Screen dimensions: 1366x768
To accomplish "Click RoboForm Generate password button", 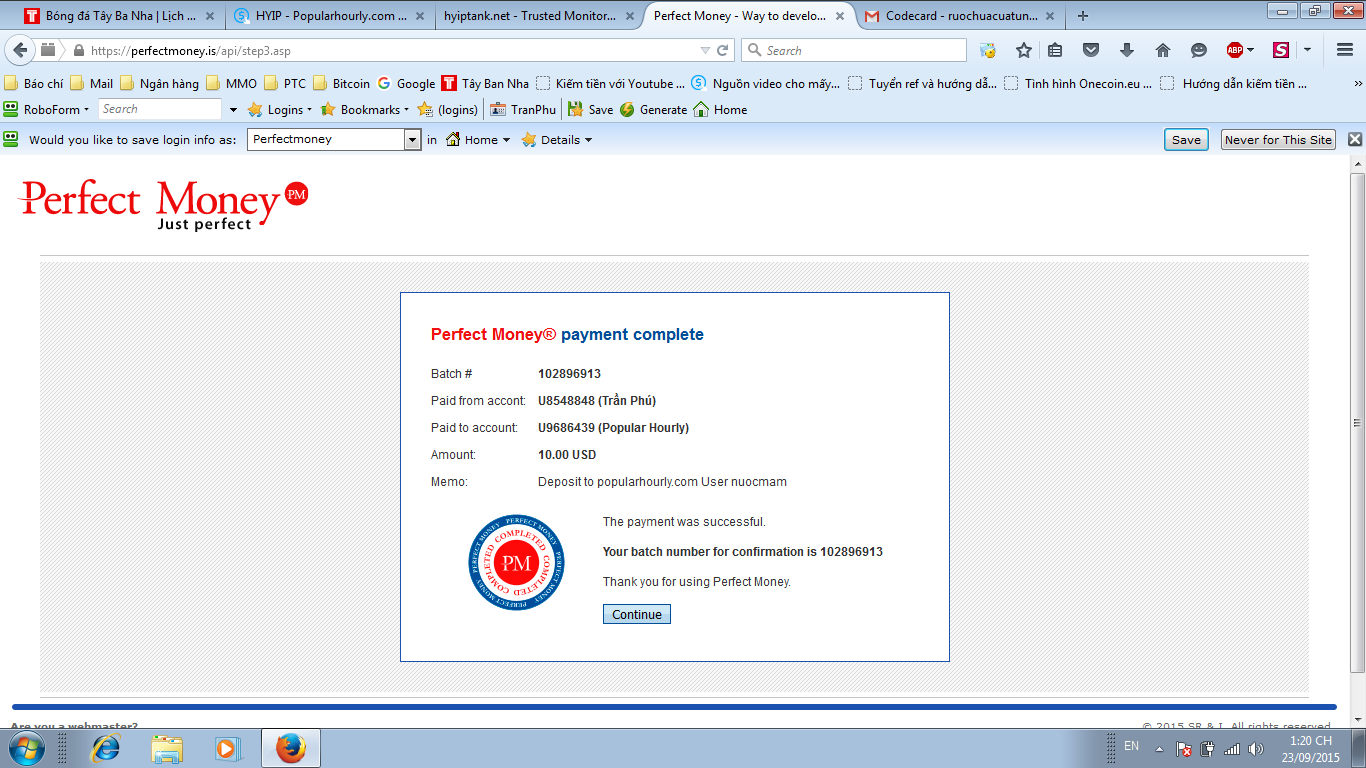I will pyautogui.click(x=653, y=110).
